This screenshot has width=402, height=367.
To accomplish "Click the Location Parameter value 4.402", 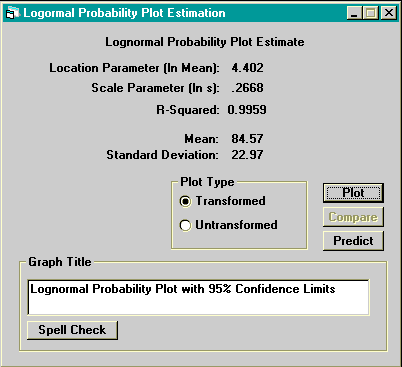I will tap(247, 68).
